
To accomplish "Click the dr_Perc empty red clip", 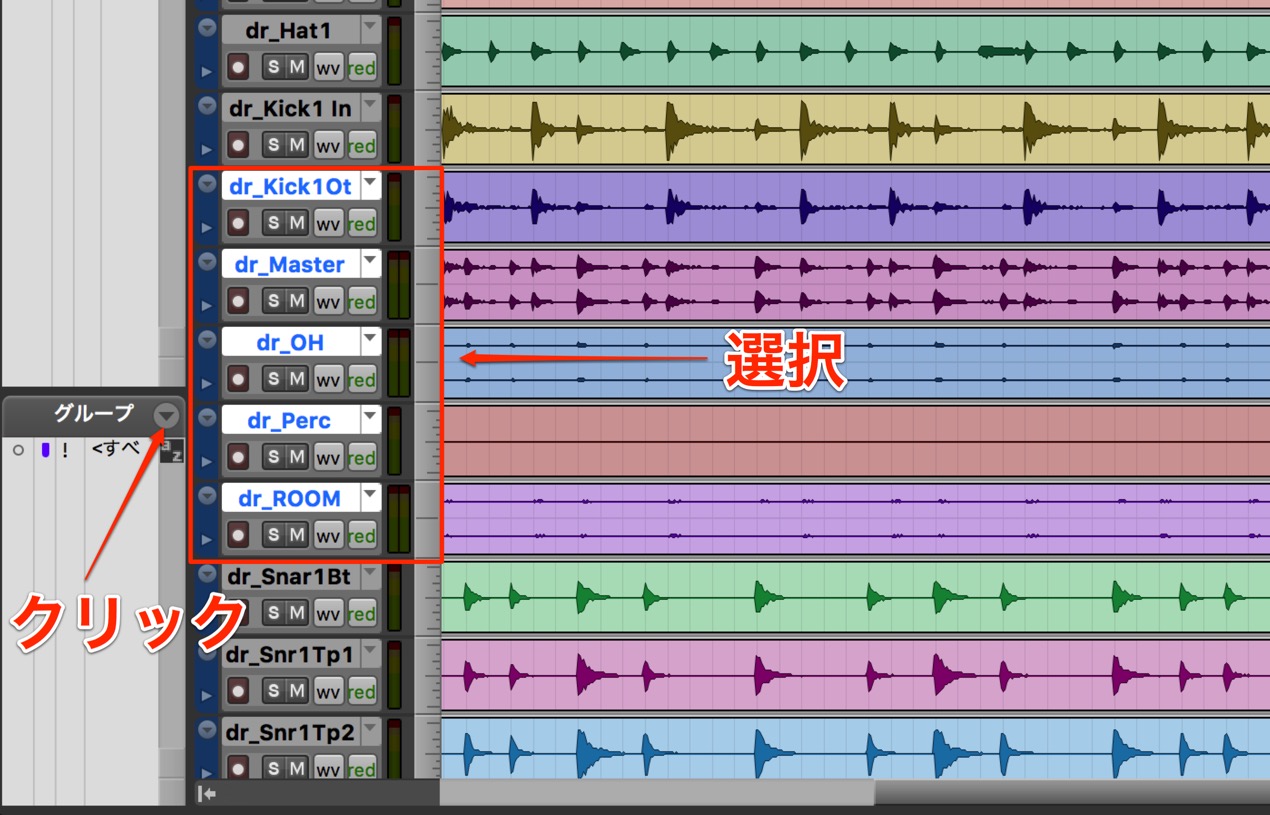I will click(x=855, y=441).
